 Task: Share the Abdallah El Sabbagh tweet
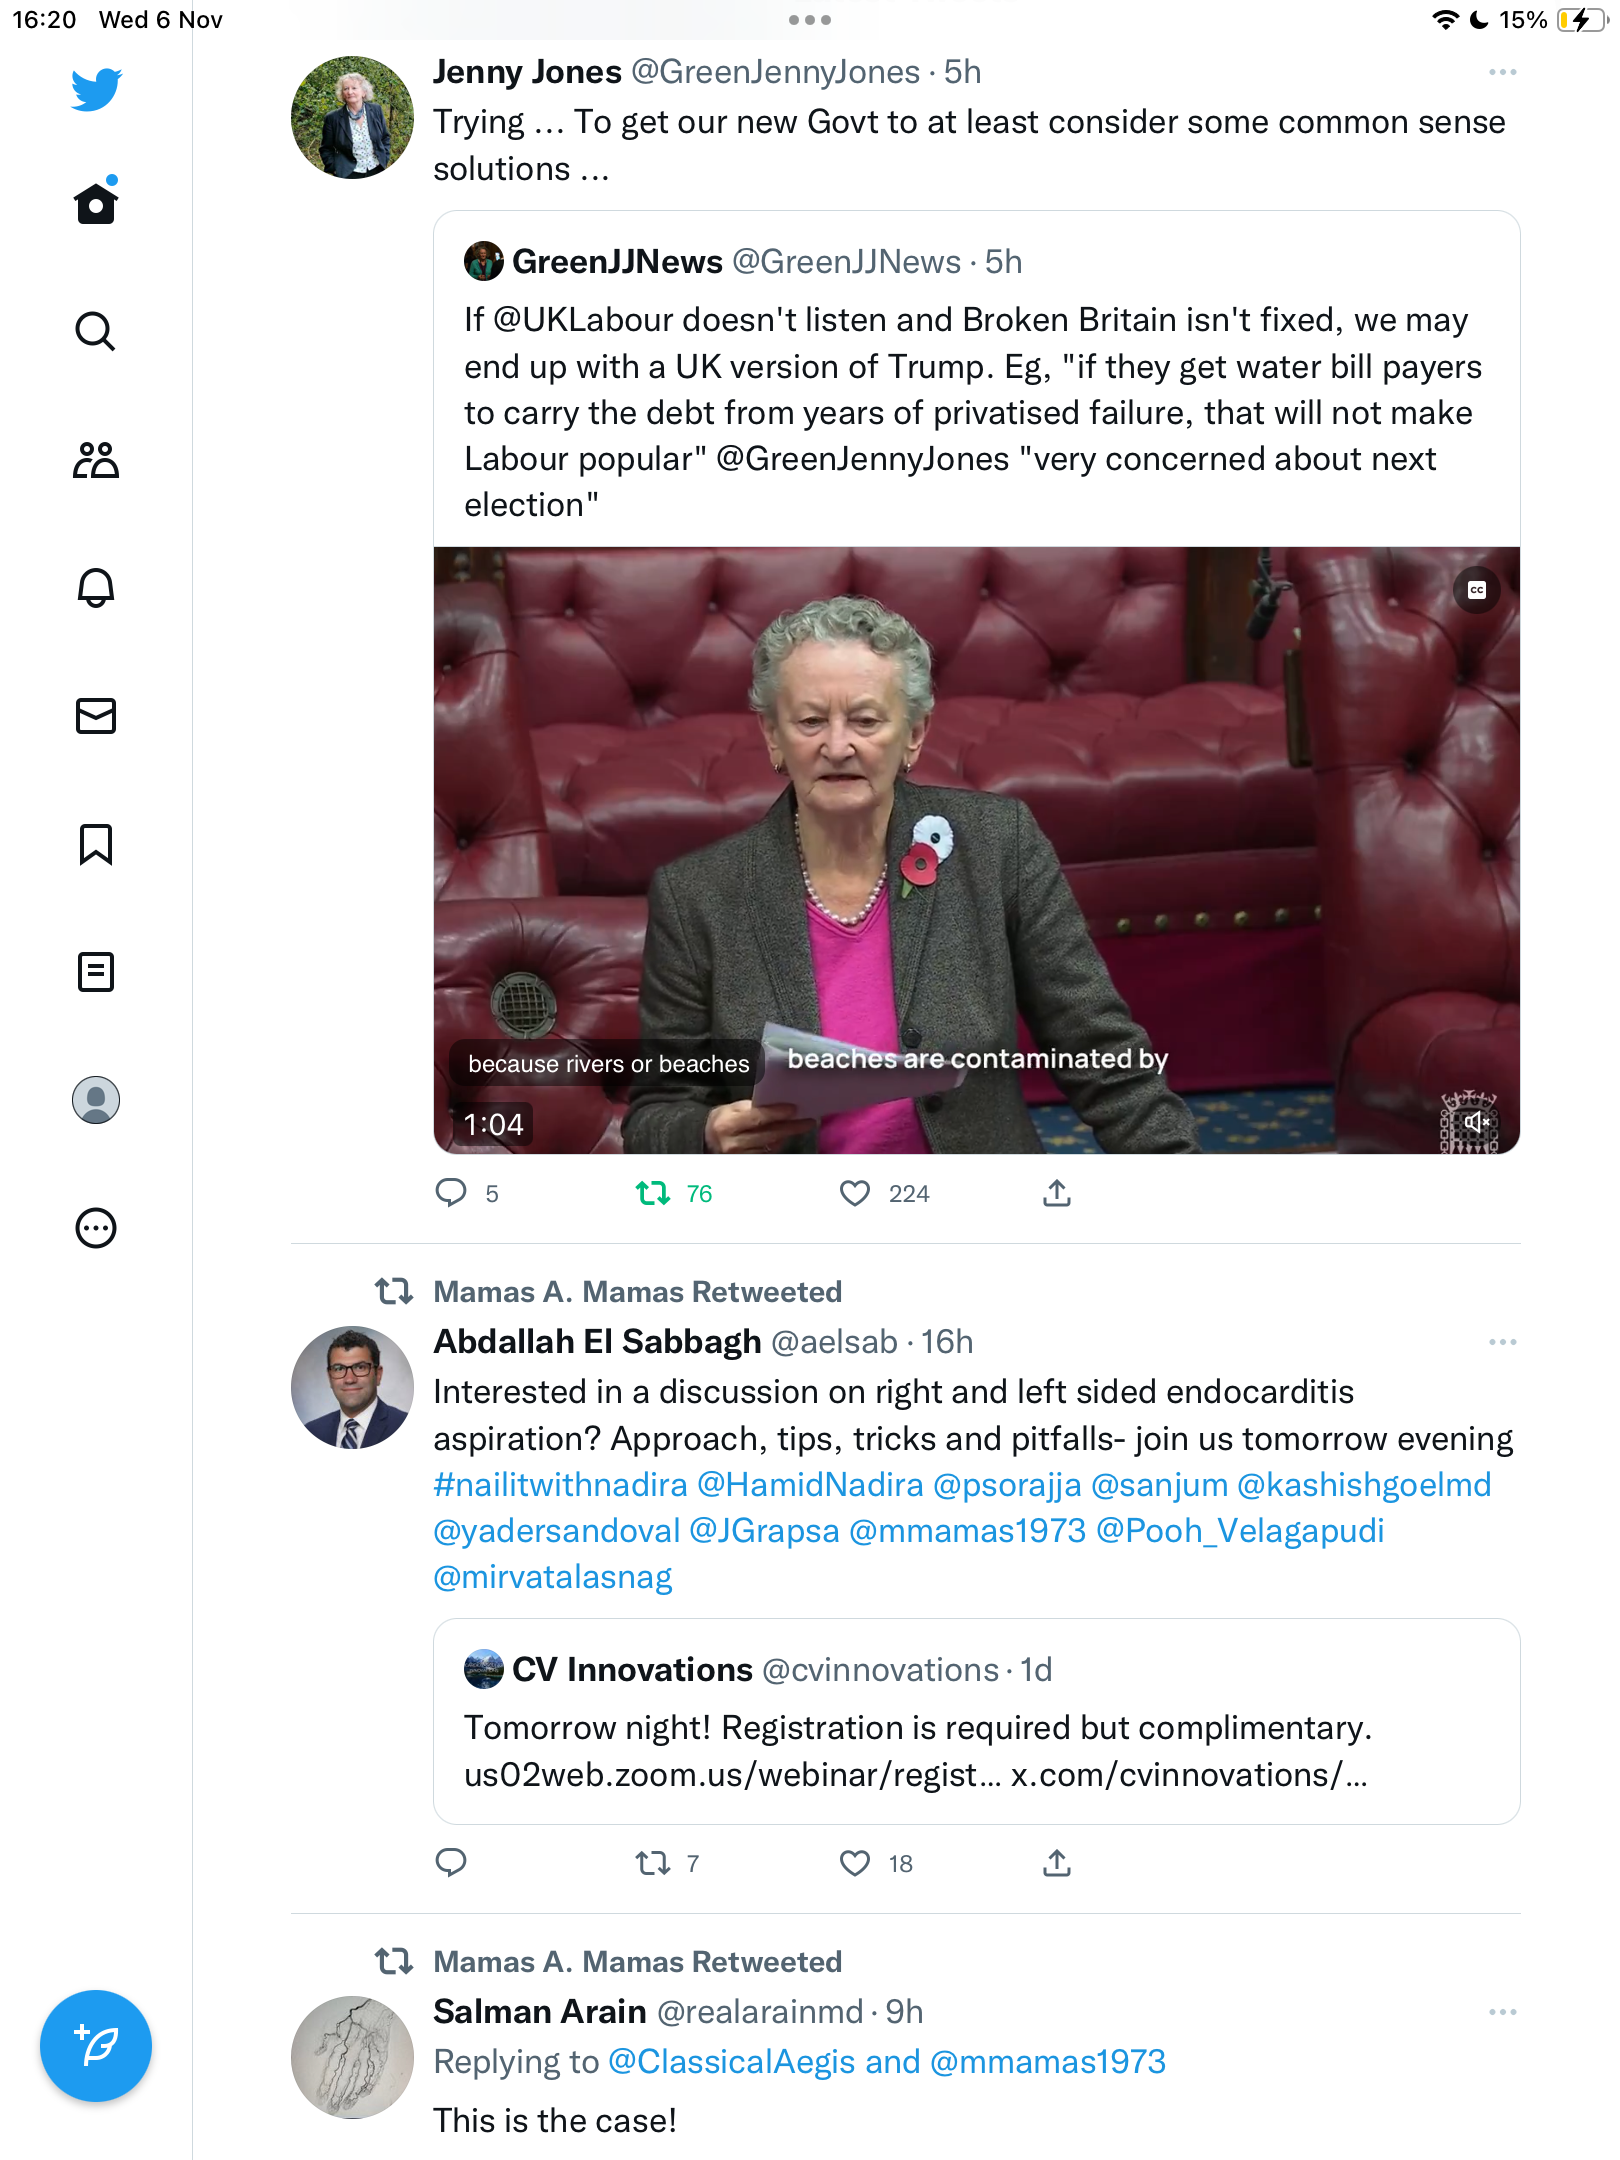[x=1057, y=1863]
